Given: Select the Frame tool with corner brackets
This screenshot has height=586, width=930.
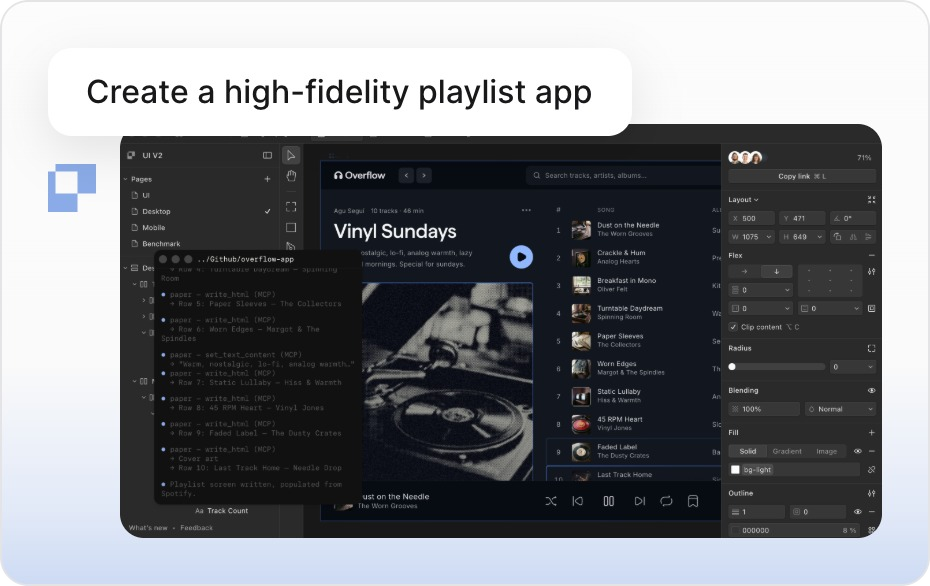Looking at the screenshot, I should coord(291,206).
